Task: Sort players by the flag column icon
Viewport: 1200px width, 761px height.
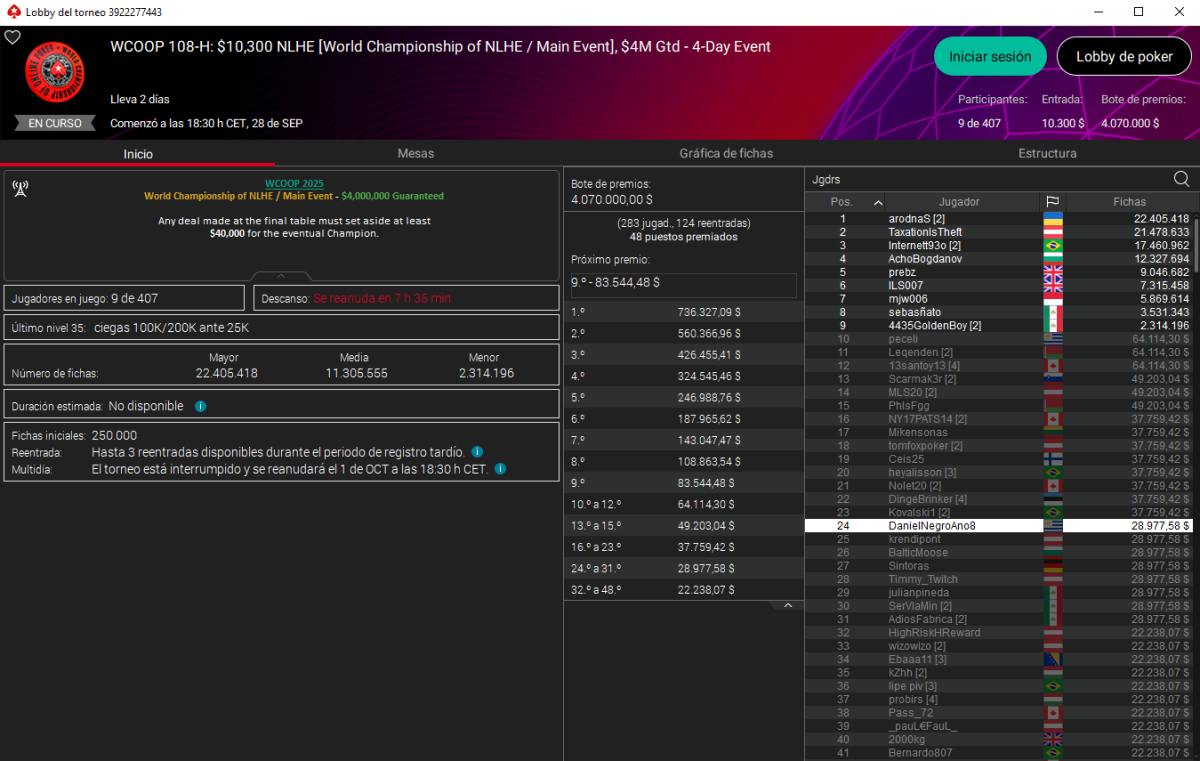Action: pos(1052,202)
